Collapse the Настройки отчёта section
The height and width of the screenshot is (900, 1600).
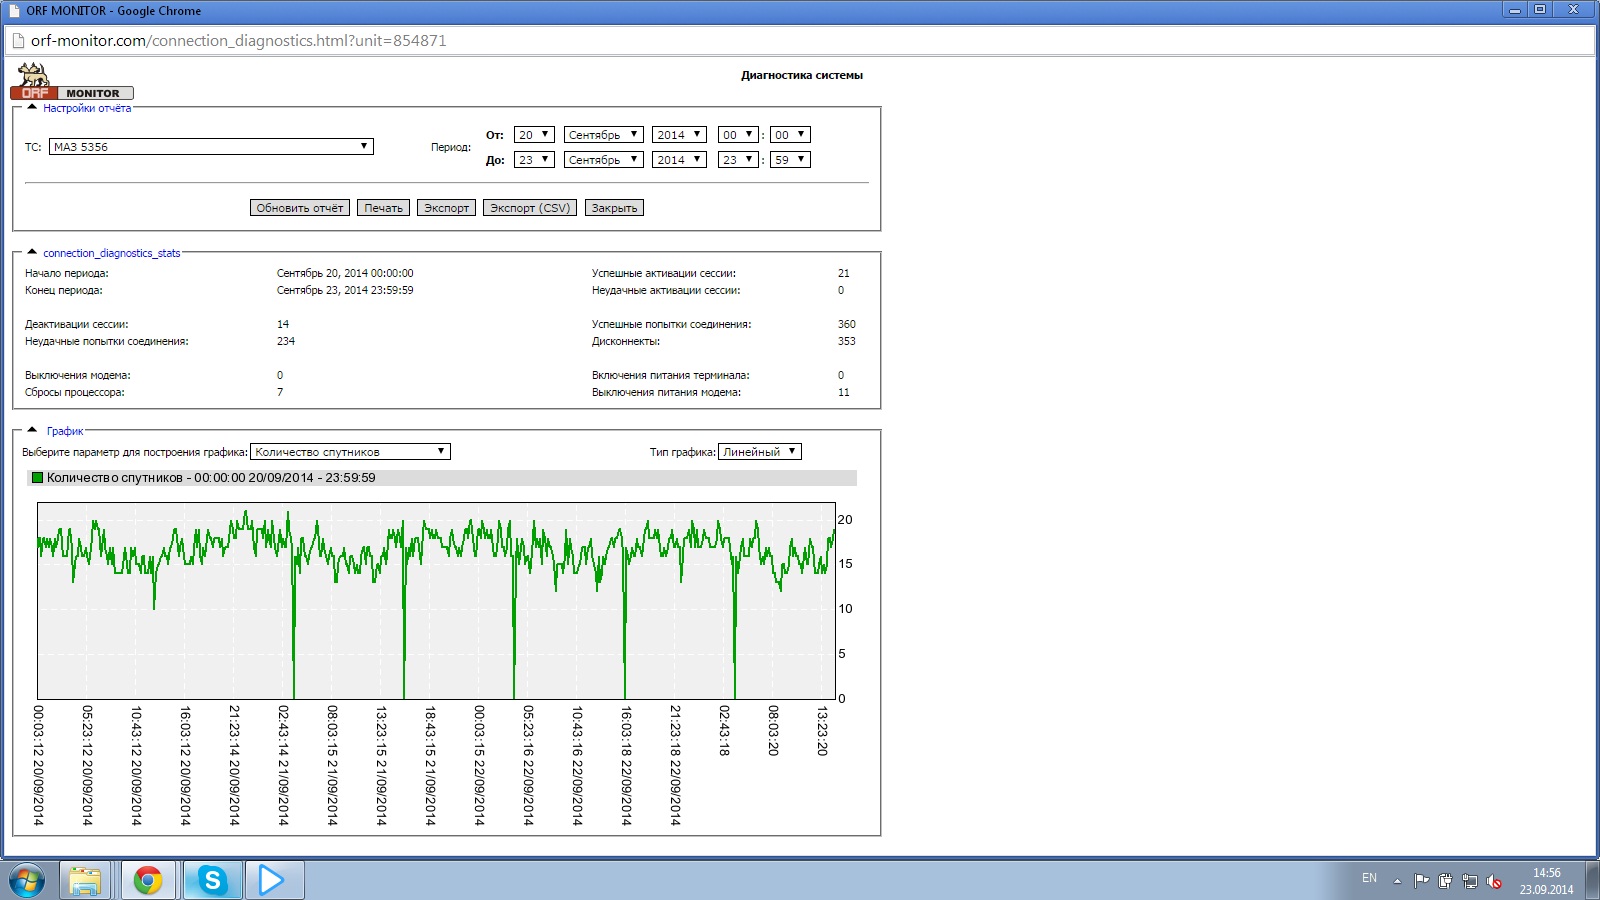coord(32,107)
